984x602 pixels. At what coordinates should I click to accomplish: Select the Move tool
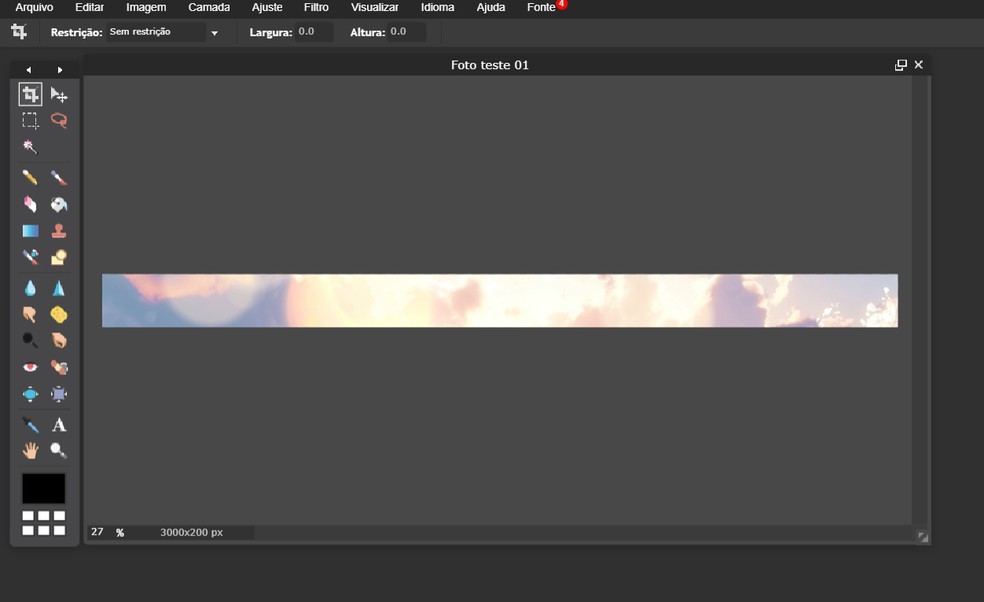click(59, 94)
